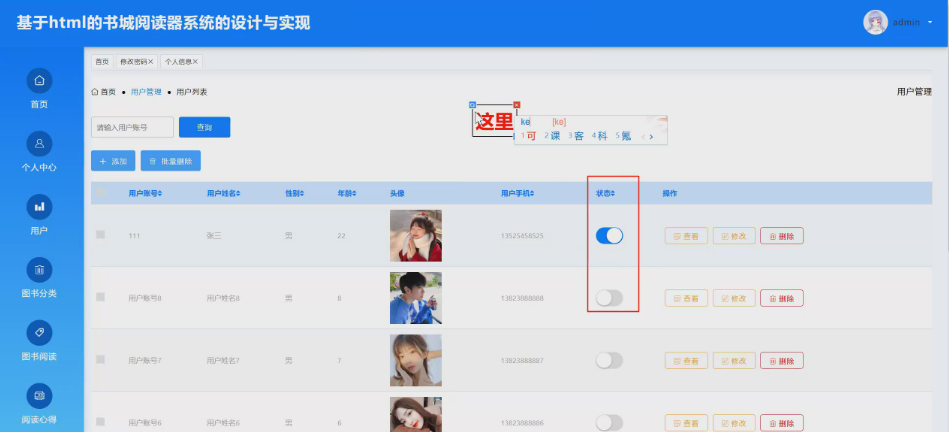
Task: Click 删除 for user 111
Action: (x=782, y=236)
